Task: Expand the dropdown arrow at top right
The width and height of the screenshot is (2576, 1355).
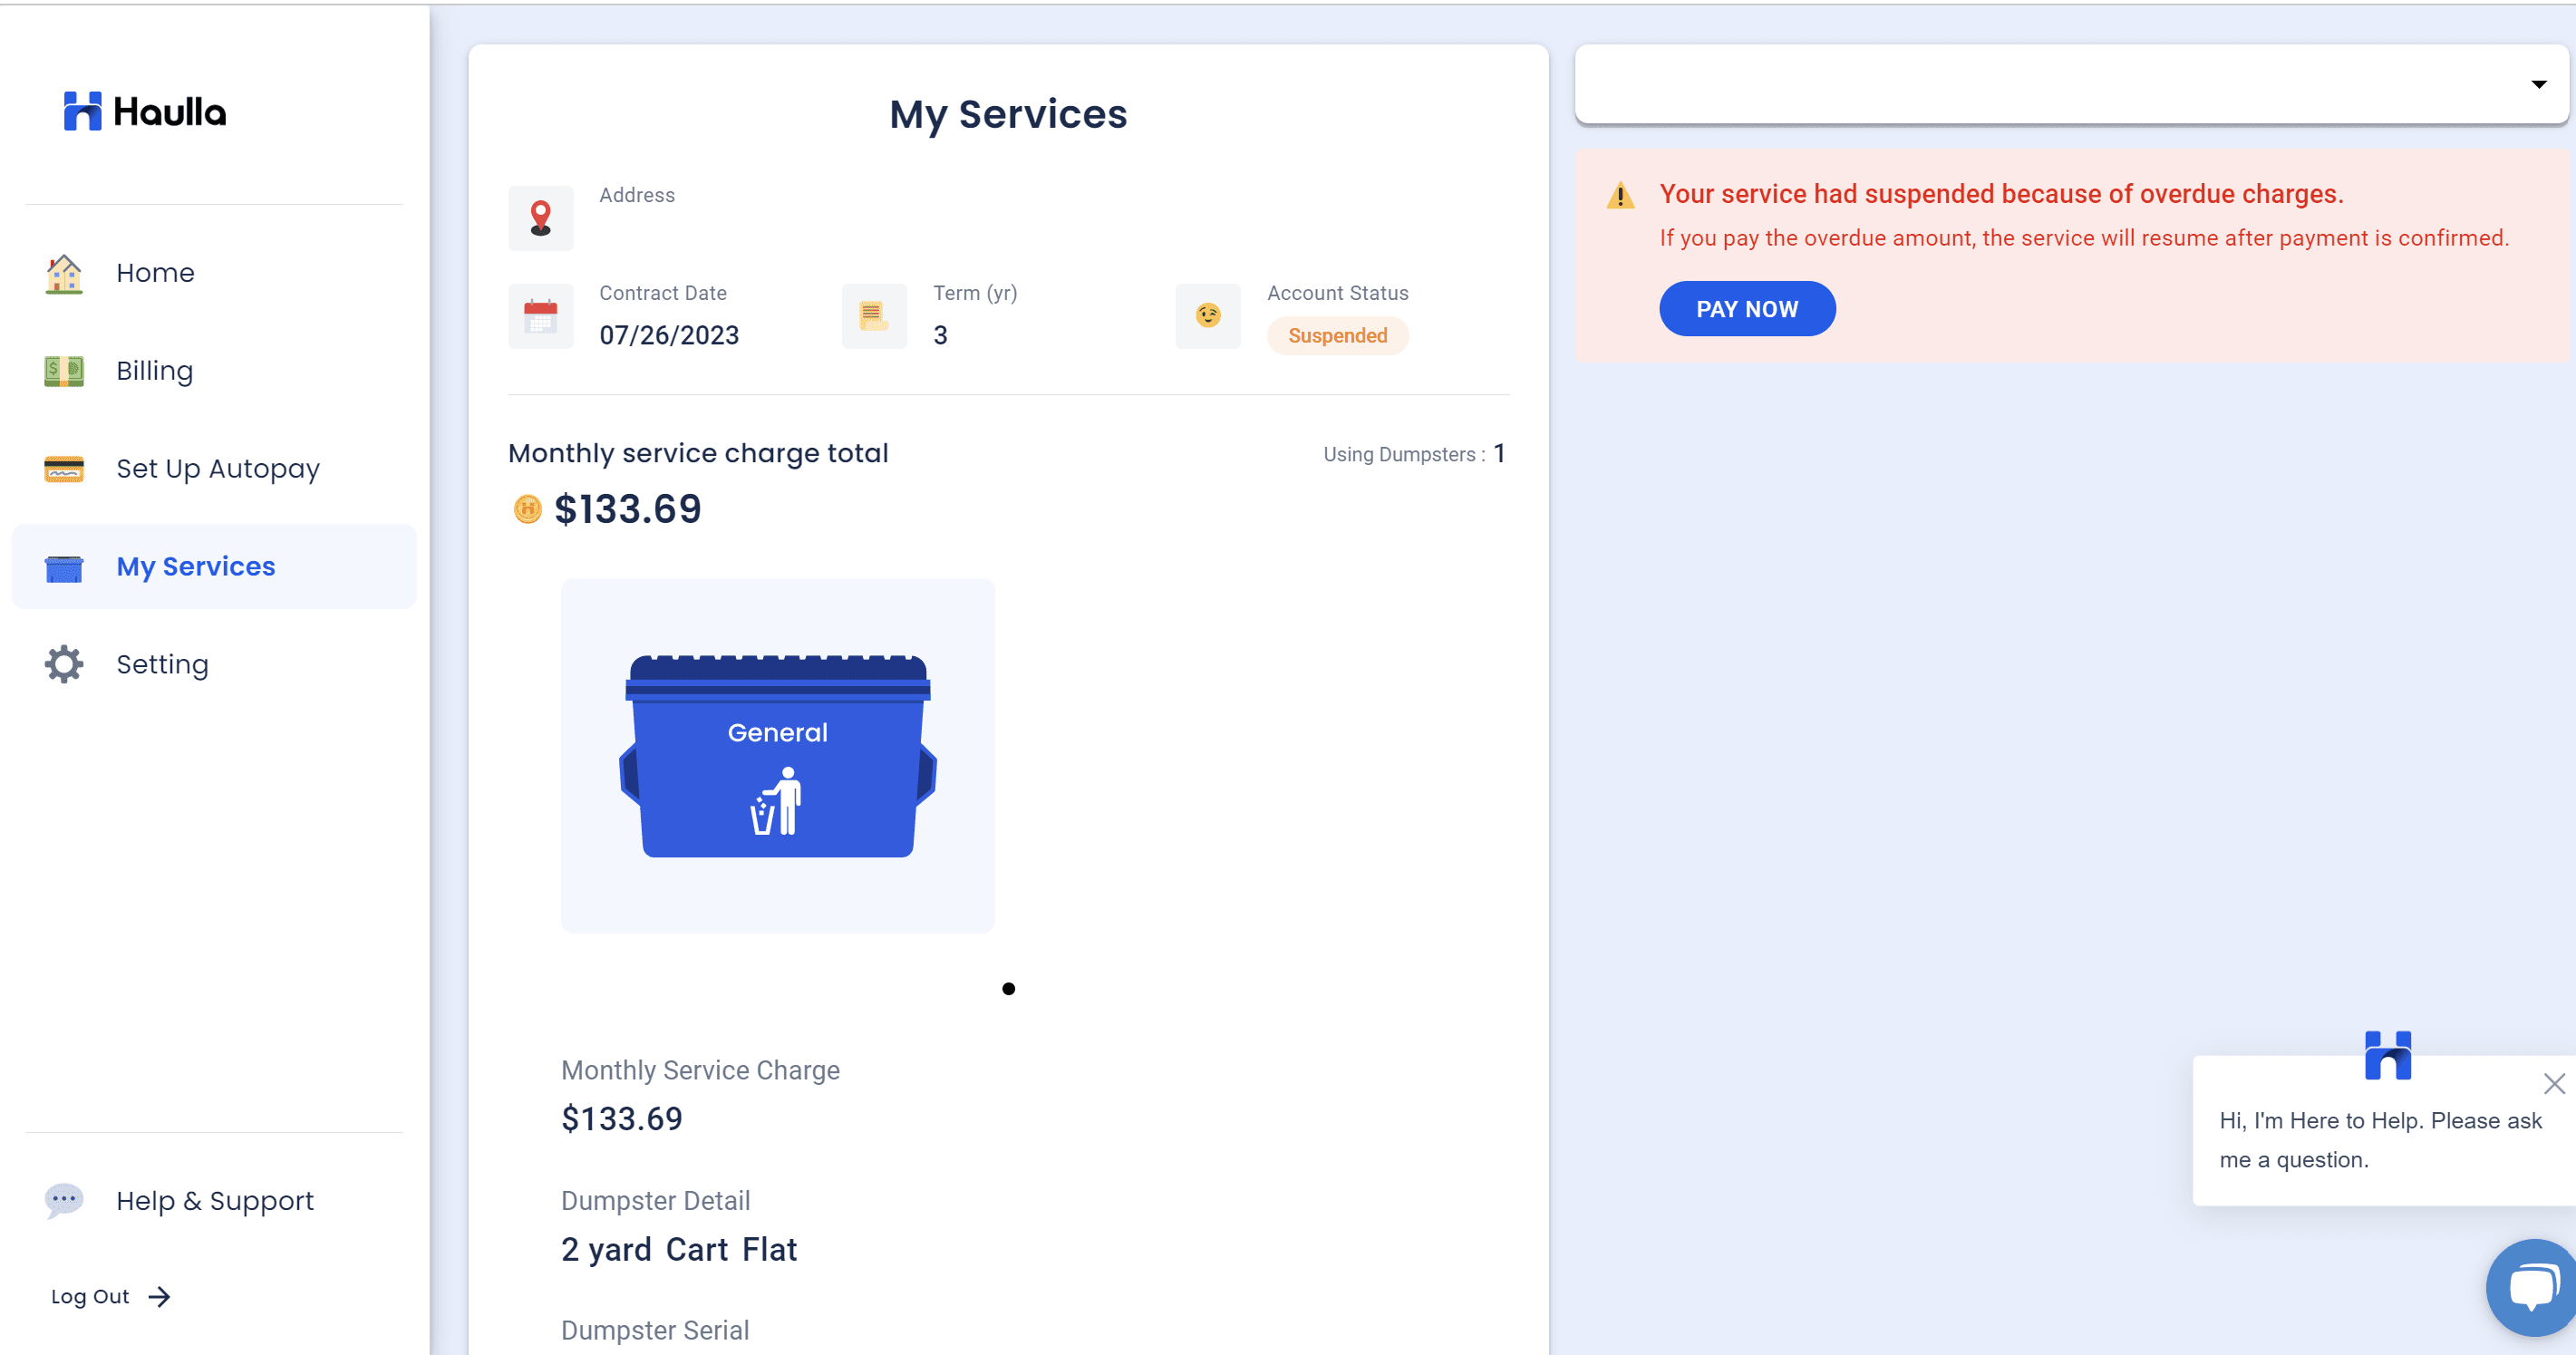Action: pos(2538,85)
